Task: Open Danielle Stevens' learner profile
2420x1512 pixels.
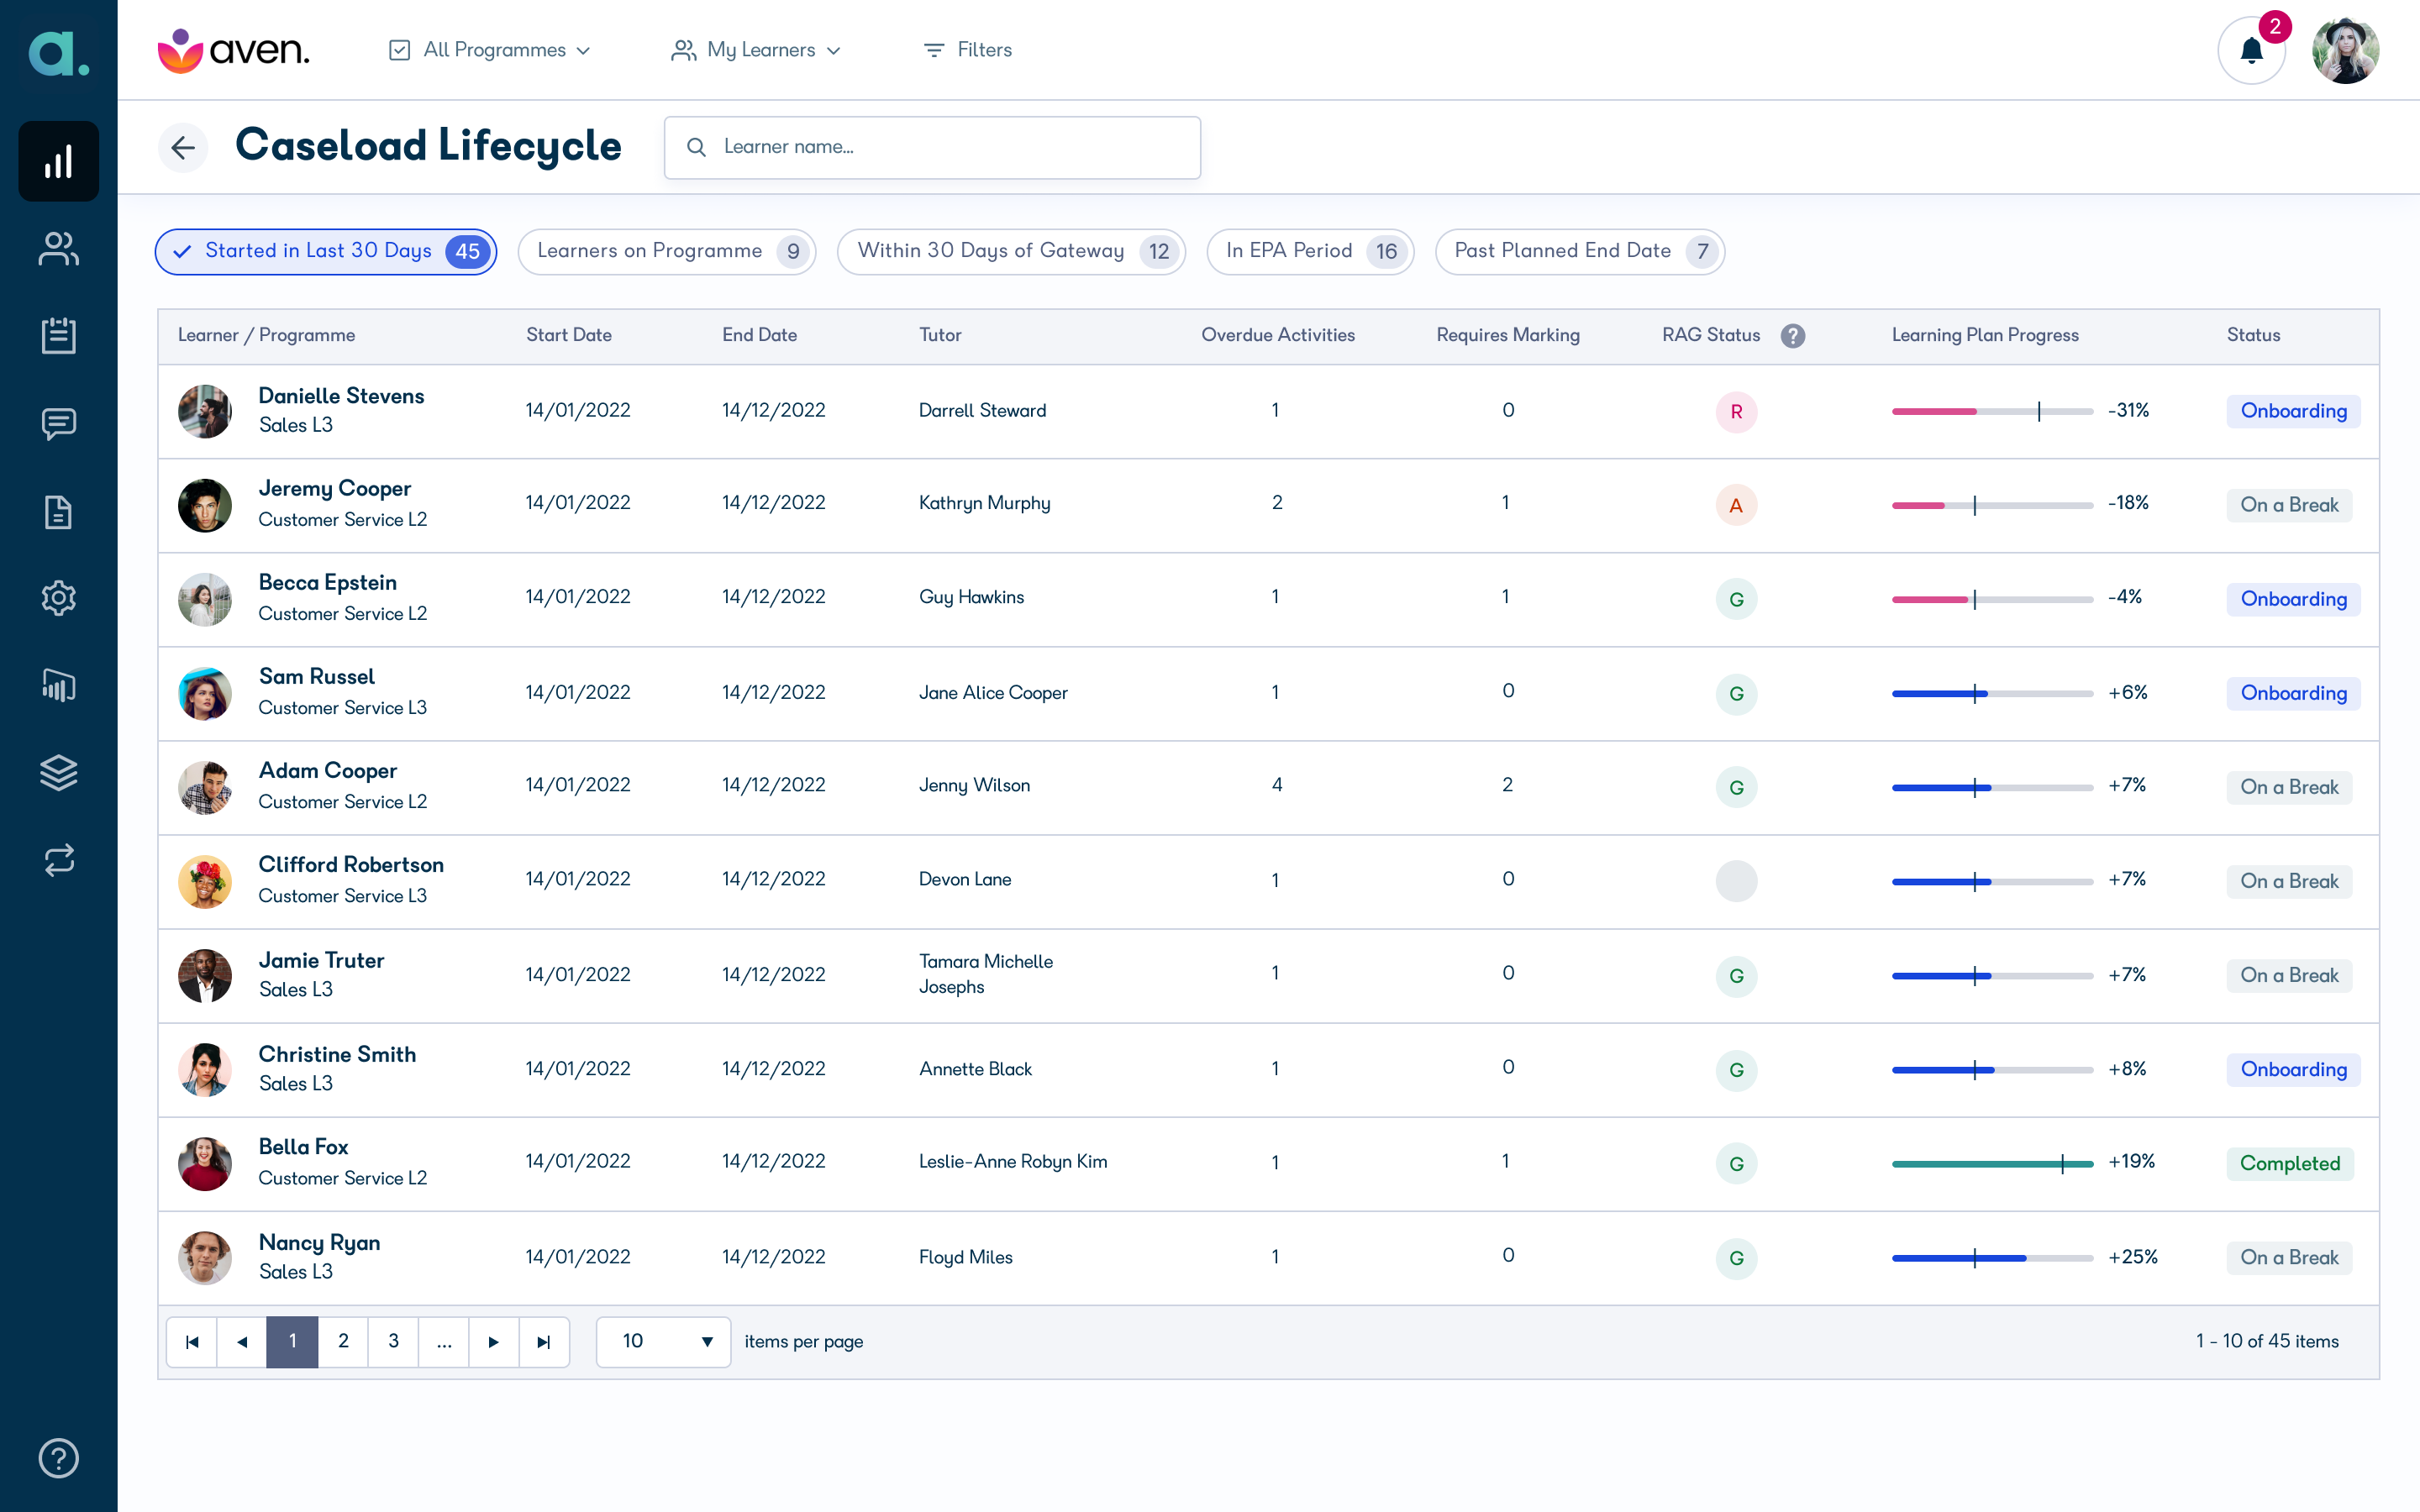Action: [341, 396]
